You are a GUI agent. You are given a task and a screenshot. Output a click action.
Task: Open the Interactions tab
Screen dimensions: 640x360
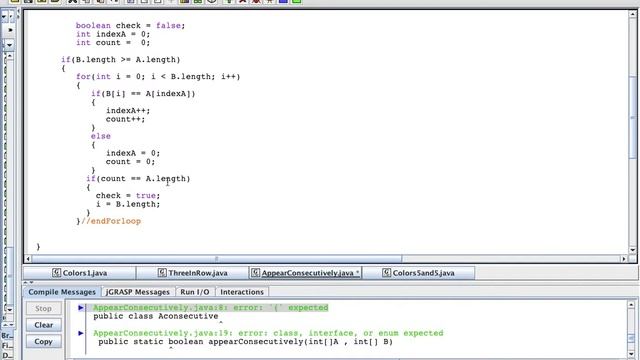pos(242,292)
